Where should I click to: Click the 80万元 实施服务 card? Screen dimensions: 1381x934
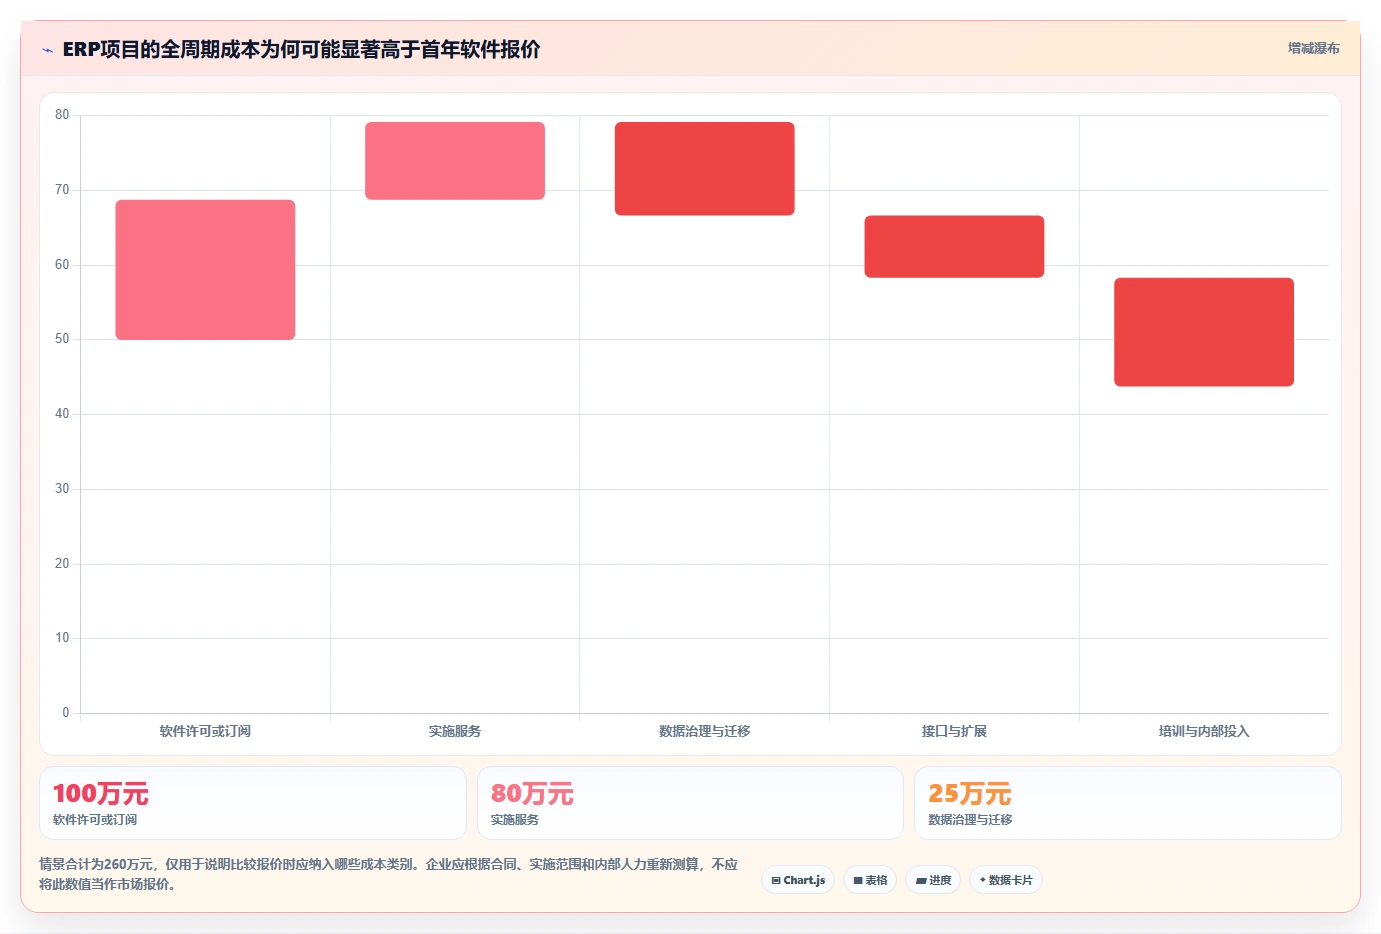690,803
